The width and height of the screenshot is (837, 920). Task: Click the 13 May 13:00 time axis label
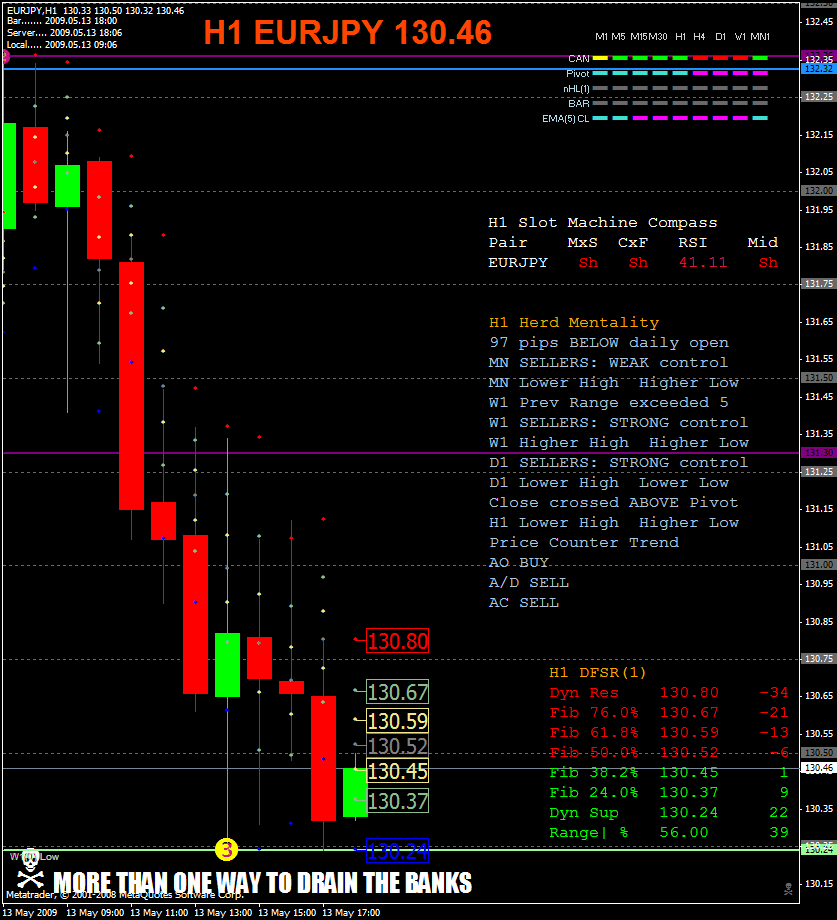coord(223,913)
